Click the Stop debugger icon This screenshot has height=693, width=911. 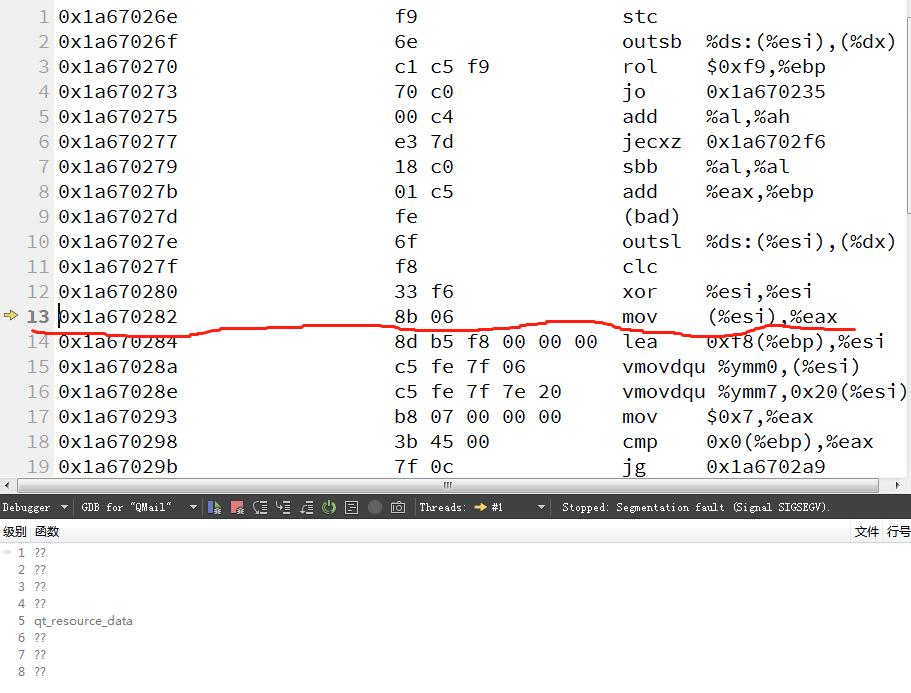tap(237, 508)
